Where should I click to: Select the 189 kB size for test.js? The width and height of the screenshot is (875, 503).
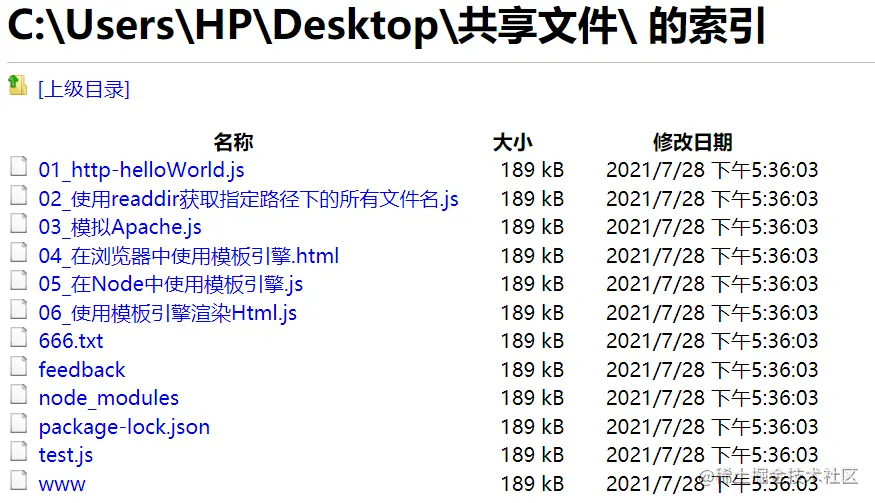[532, 454]
